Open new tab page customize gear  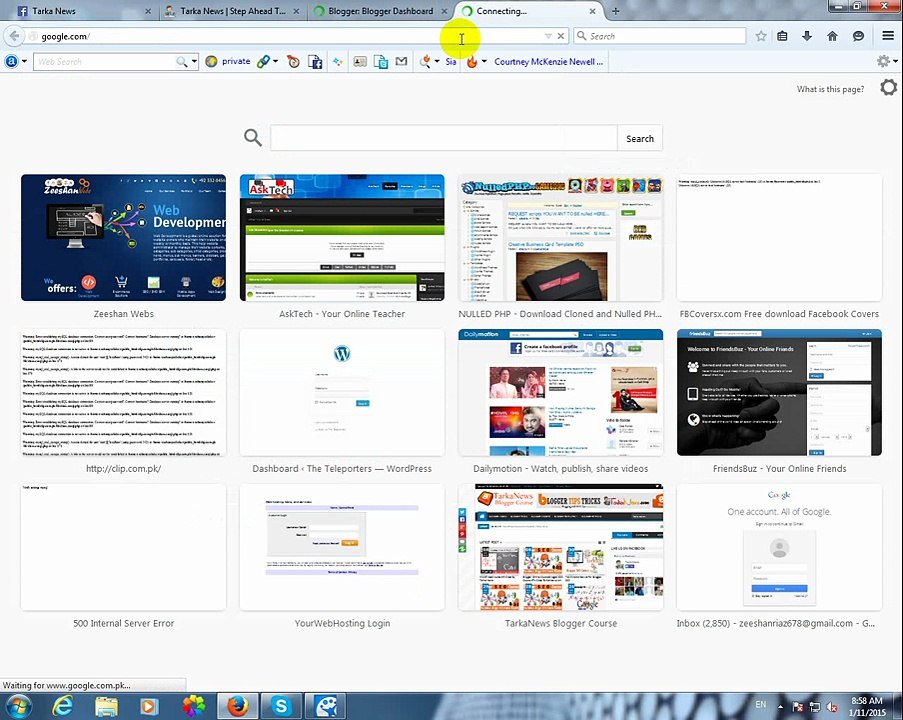[x=889, y=88]
